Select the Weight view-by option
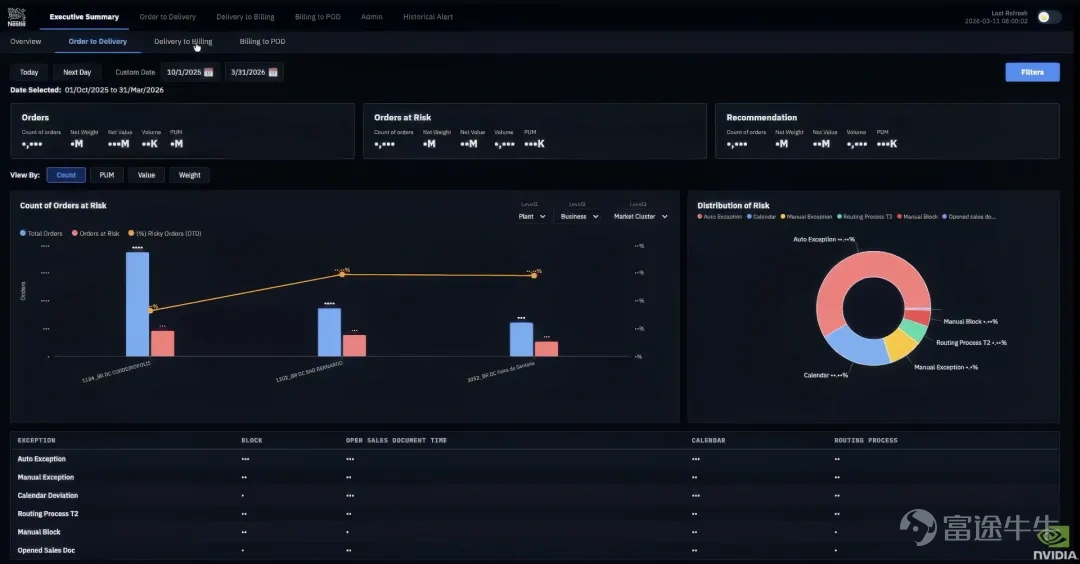The width and height of the screenshot is (1080, 564). coord(189,175)
